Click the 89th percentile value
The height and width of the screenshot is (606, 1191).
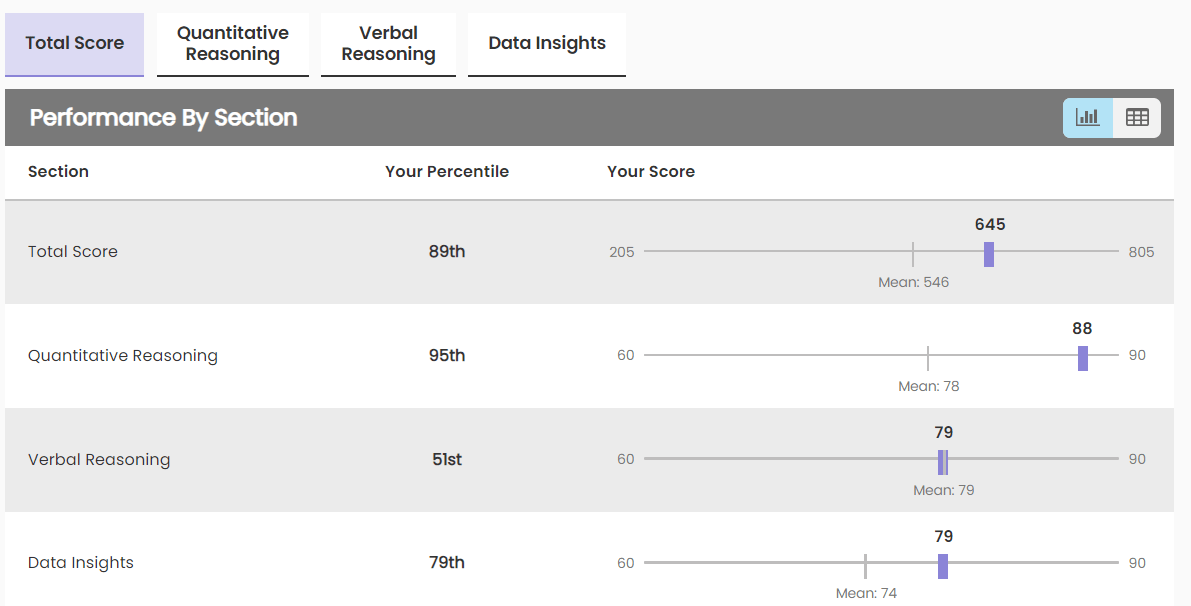tap(447, 252)
